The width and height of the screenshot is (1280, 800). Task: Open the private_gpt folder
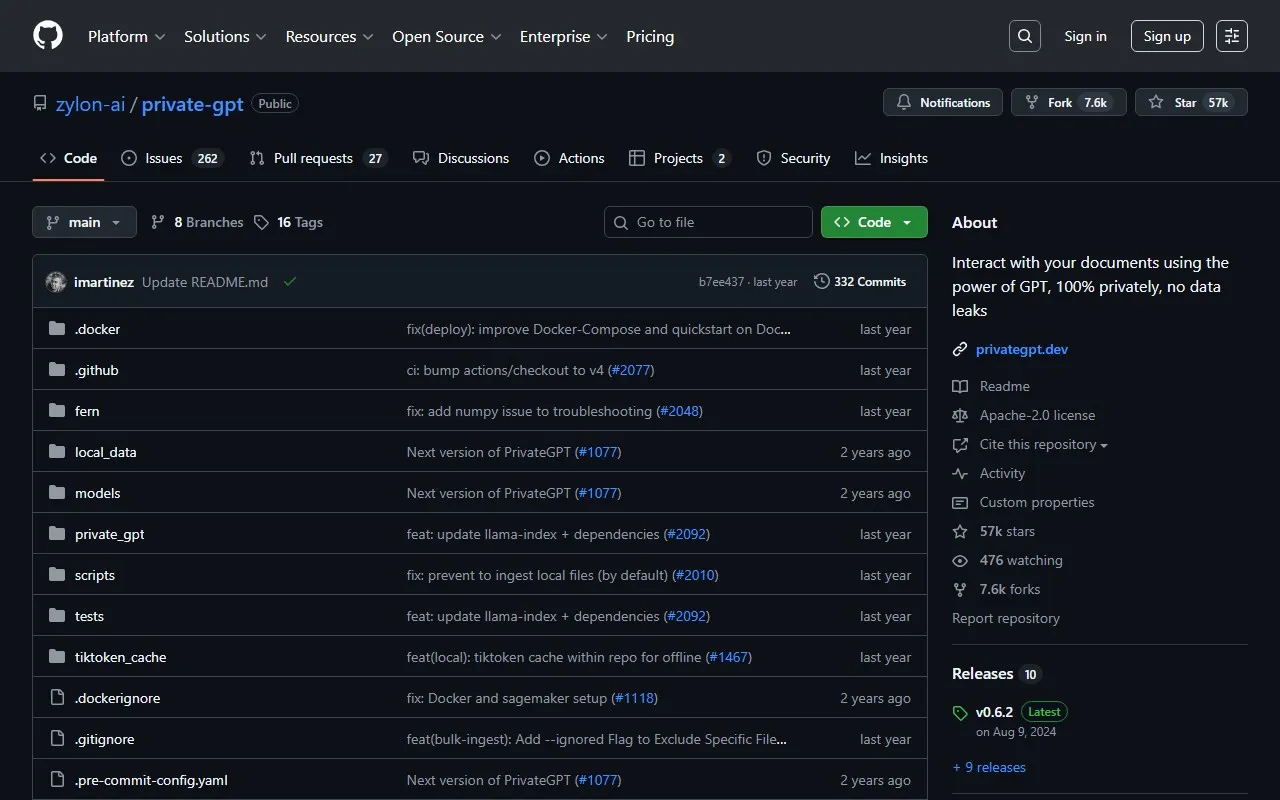pyautogui.click(x=109, y=534)
